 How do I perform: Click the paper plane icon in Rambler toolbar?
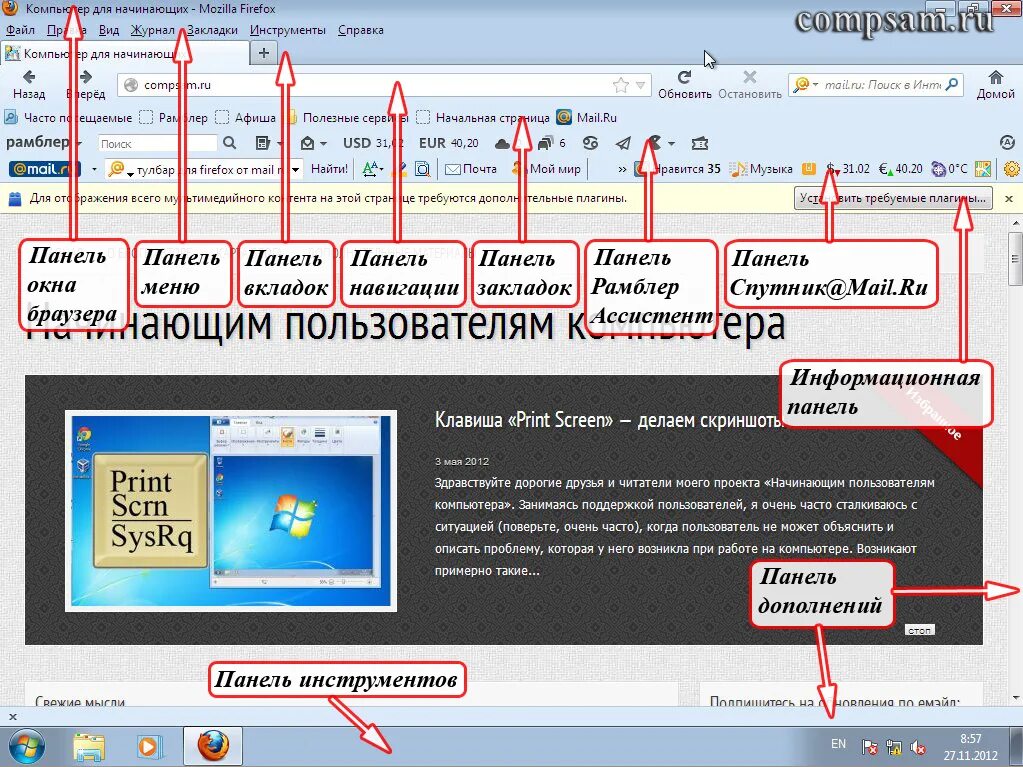[x=623, y=143]
